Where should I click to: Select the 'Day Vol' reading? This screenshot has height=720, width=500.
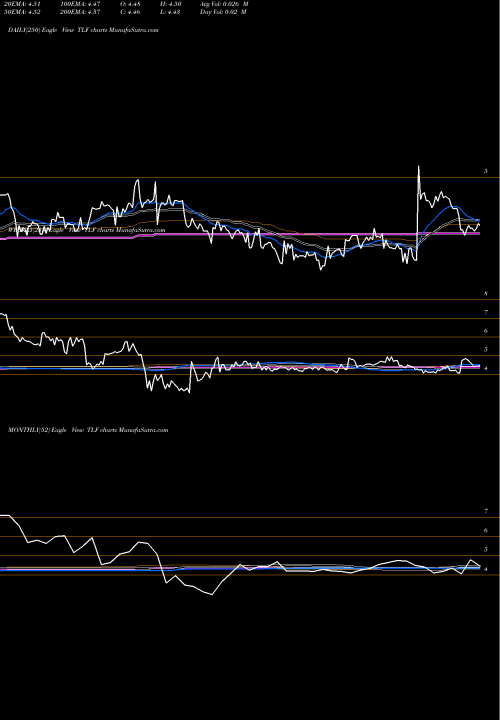click(x=223, y=12)
